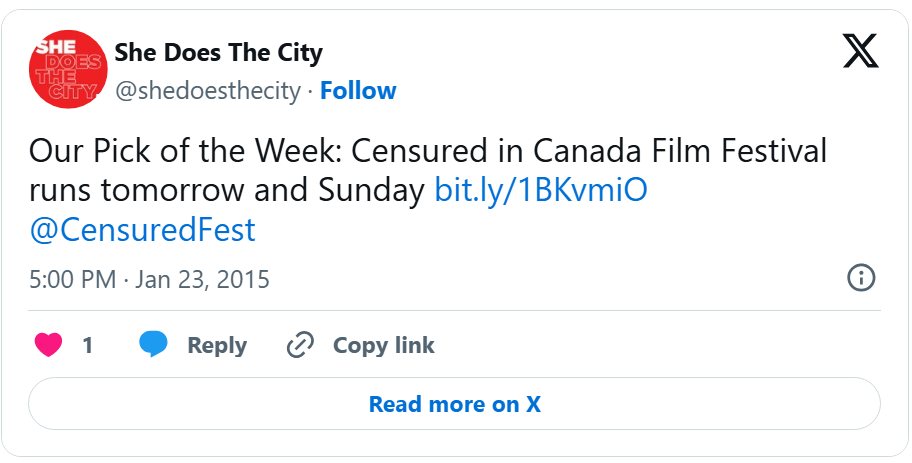Follow the @shedoesthecity account
Image resolution: width=912 pixels, height=463 pixels.
click(x=358, y=91)
